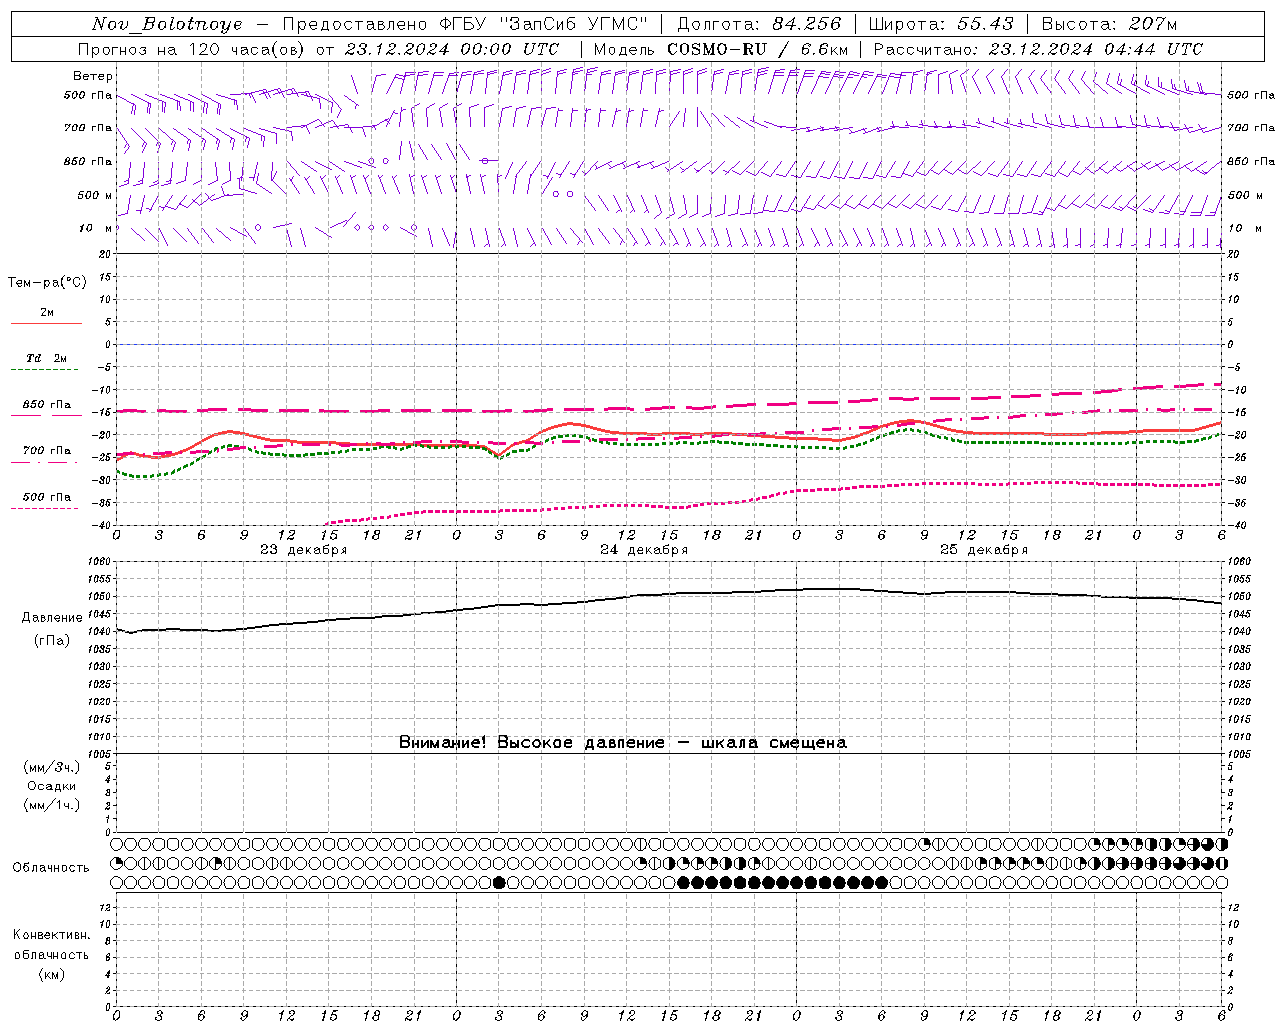Select the 700 гПа entry in temperature legend
Image resolution: width=1280 pixels, height=1024 pixels.
47,451
